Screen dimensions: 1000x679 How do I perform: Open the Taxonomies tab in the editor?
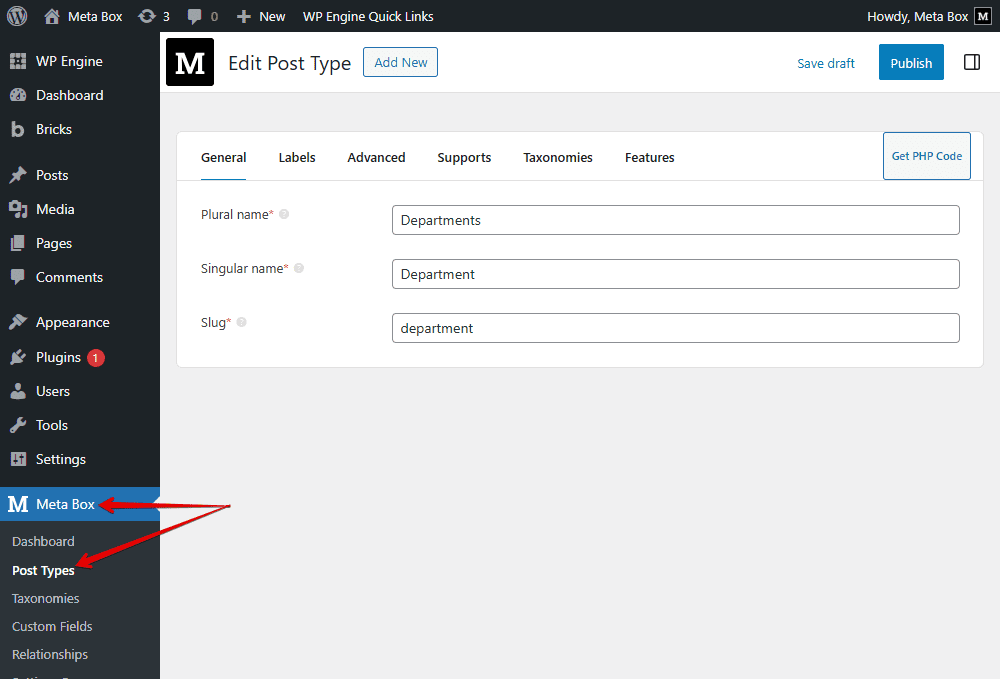click(558, 157)
